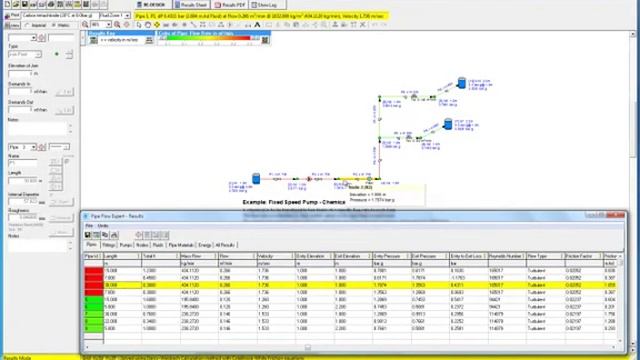This screenshot has width=640, height=360.
Task: Click the magnifier zoom-in icon after zoom box
Action: (x=118, y=25)
